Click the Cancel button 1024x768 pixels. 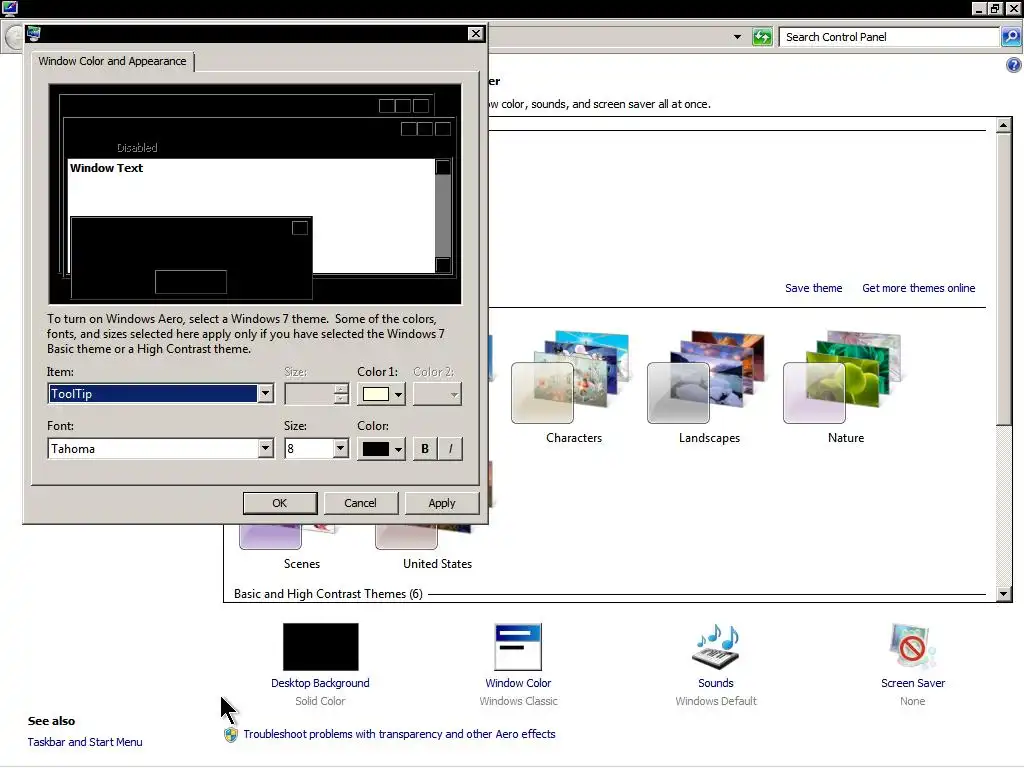(x=360, y=503)
